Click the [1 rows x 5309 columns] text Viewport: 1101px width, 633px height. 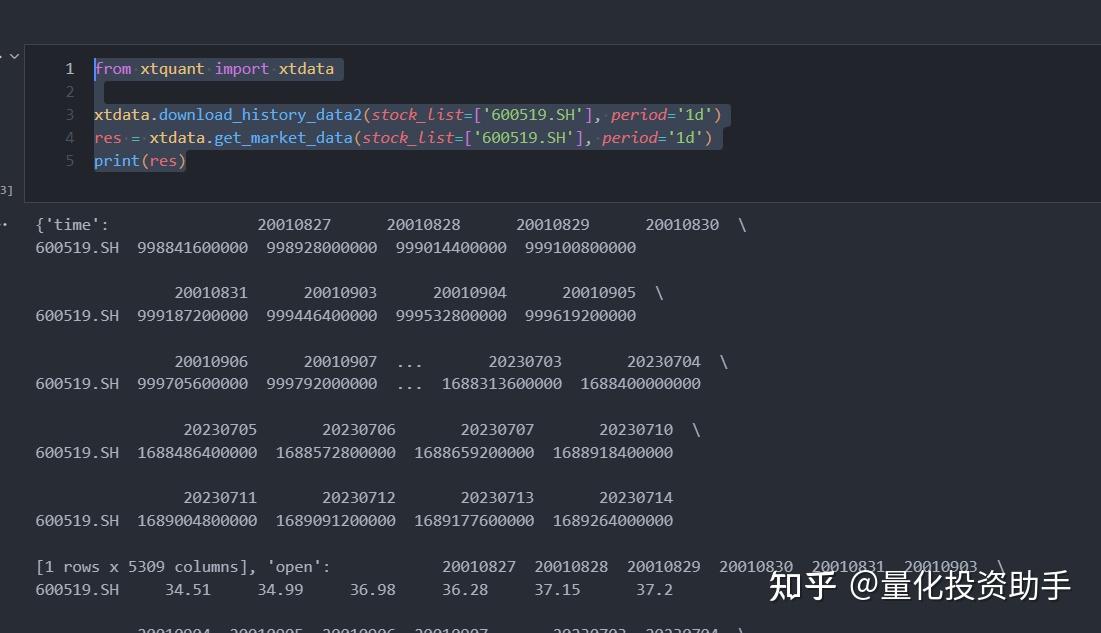pyautogui.click(x=146, y=566)
